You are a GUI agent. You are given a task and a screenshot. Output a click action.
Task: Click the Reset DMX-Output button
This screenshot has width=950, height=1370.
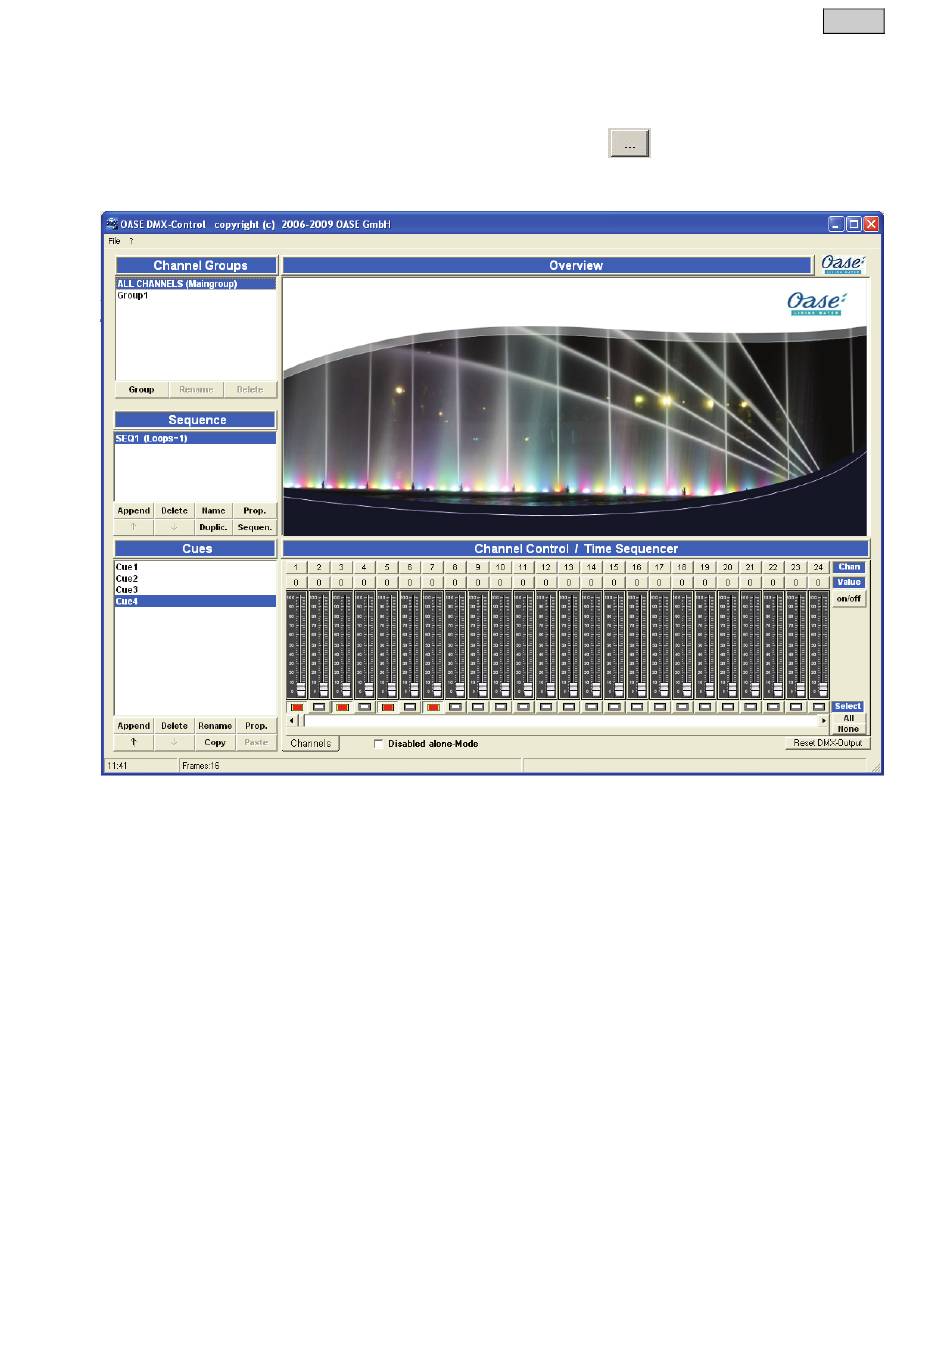(x=827, y=744)
